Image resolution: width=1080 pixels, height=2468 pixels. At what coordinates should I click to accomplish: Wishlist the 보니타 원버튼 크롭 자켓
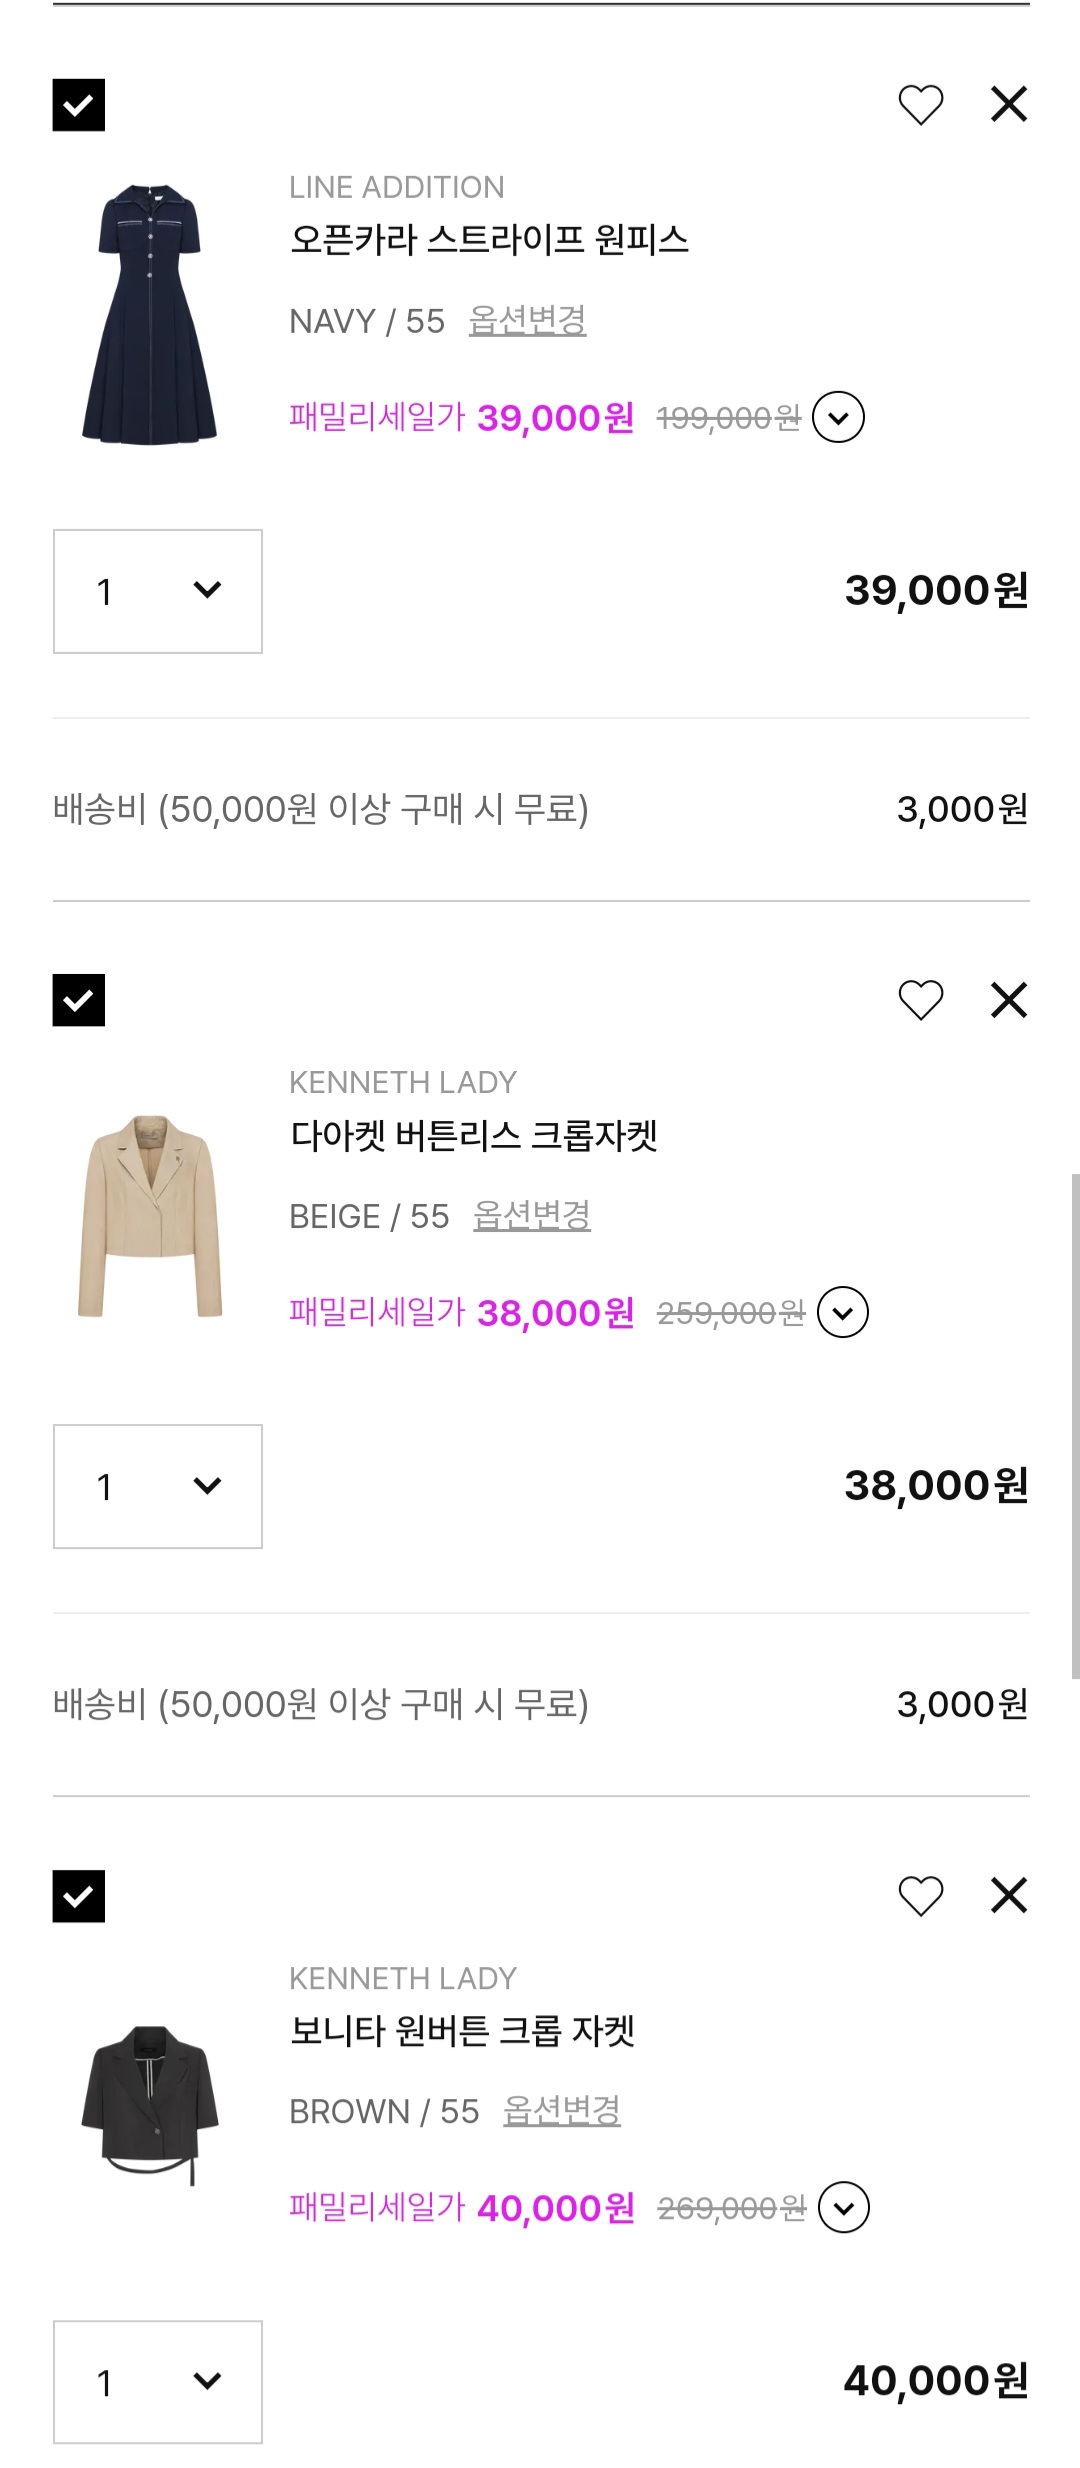pyautogui.click(x=920, y=1896)
